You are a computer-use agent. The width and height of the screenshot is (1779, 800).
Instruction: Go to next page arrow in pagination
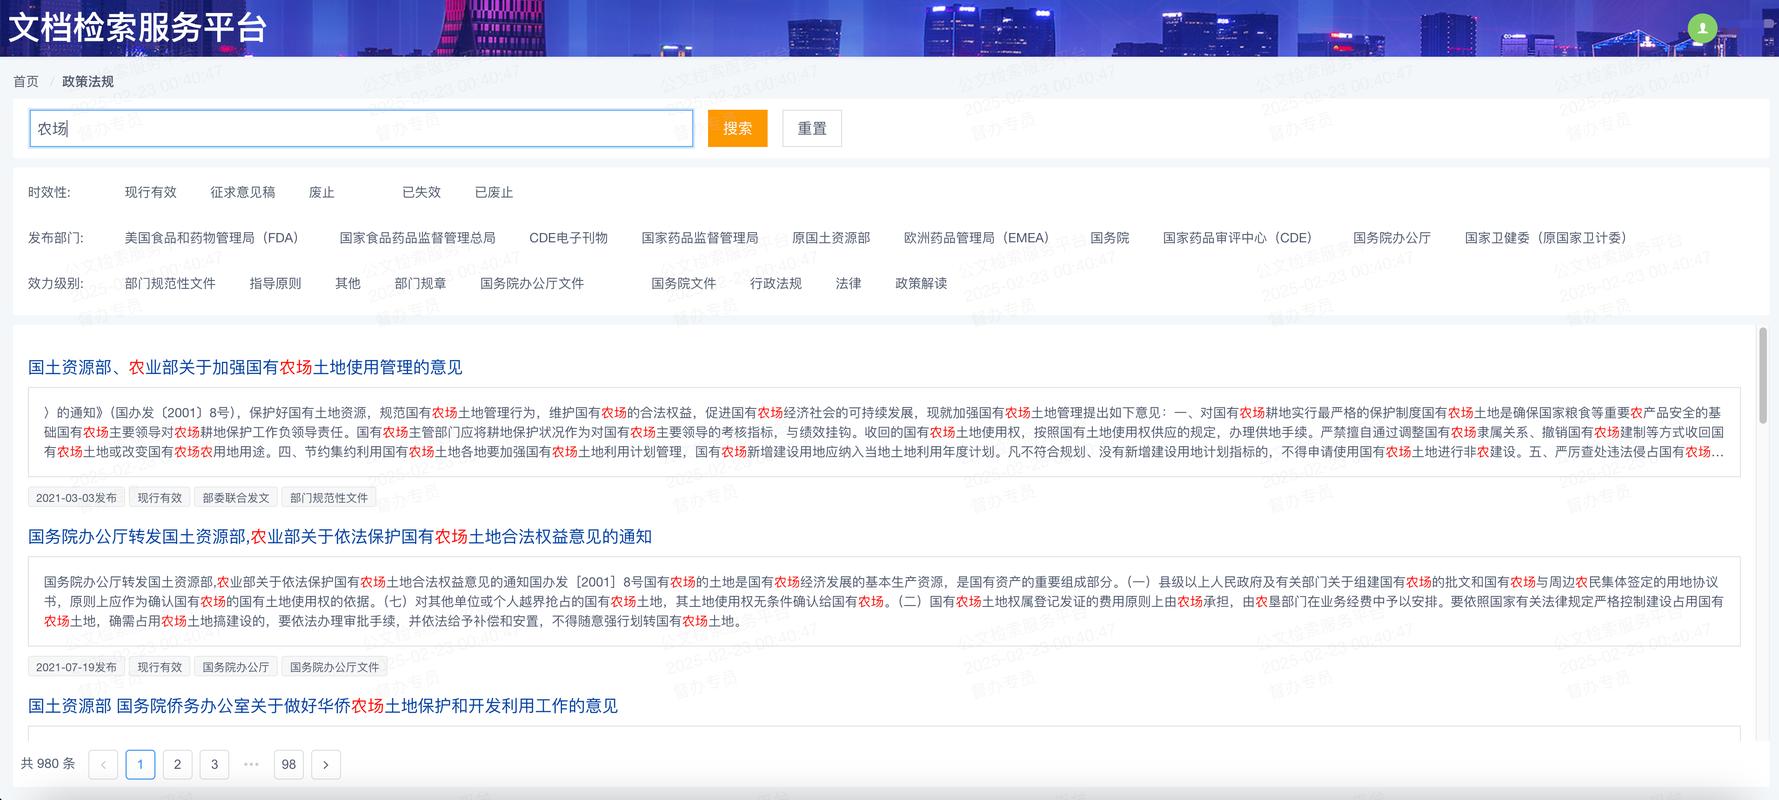(x=326, y=765)
